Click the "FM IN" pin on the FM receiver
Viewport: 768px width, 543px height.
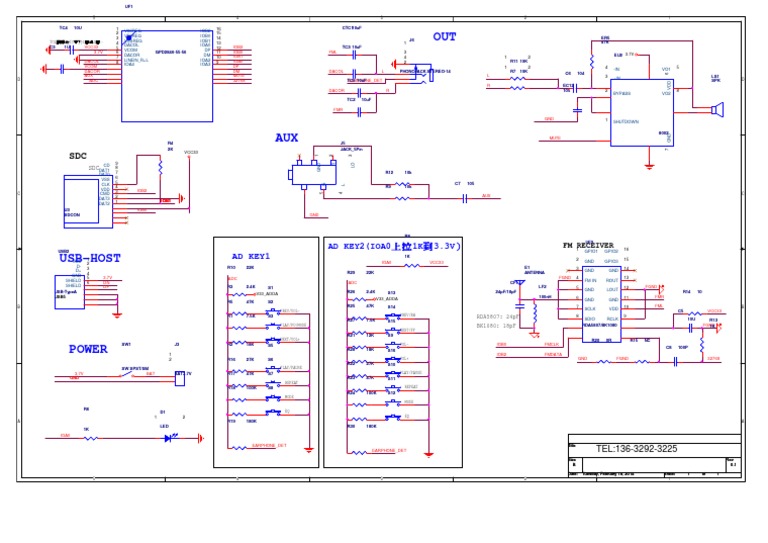[x=590, y=281]
